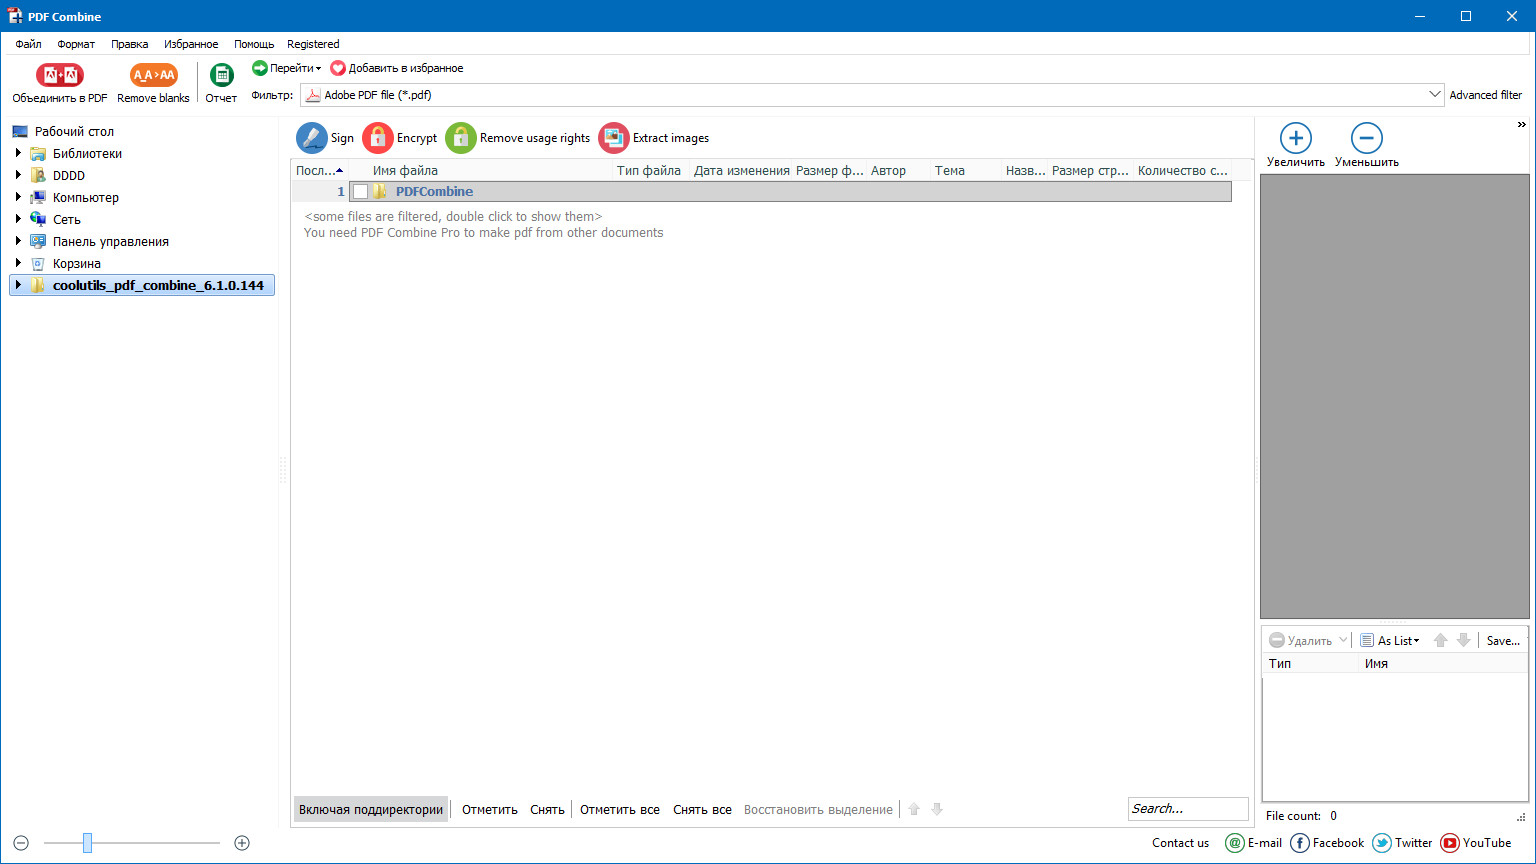The height and width of the screenshot is (864, 1536).
Task: Click the Sign pen icon
Action: coord(312,138)
